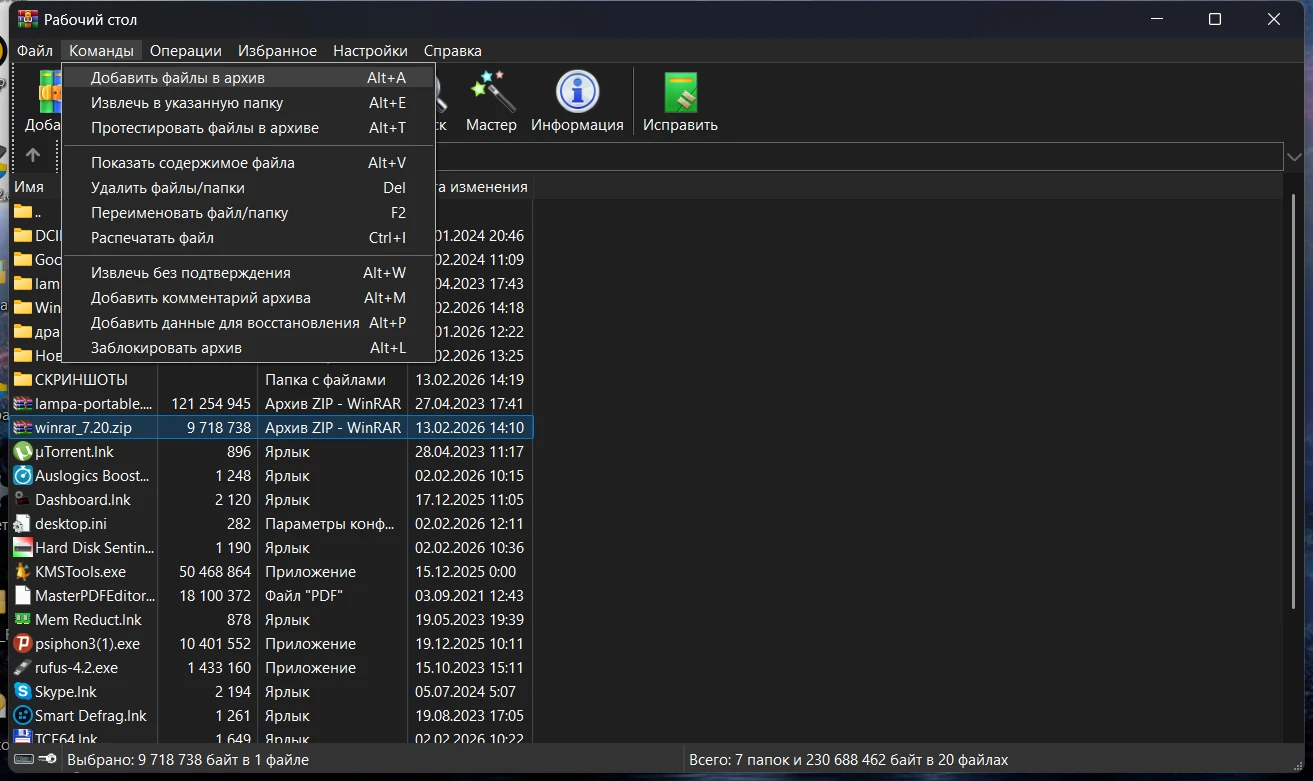
Task: Go up one folder level arrow
Action: 33,155
